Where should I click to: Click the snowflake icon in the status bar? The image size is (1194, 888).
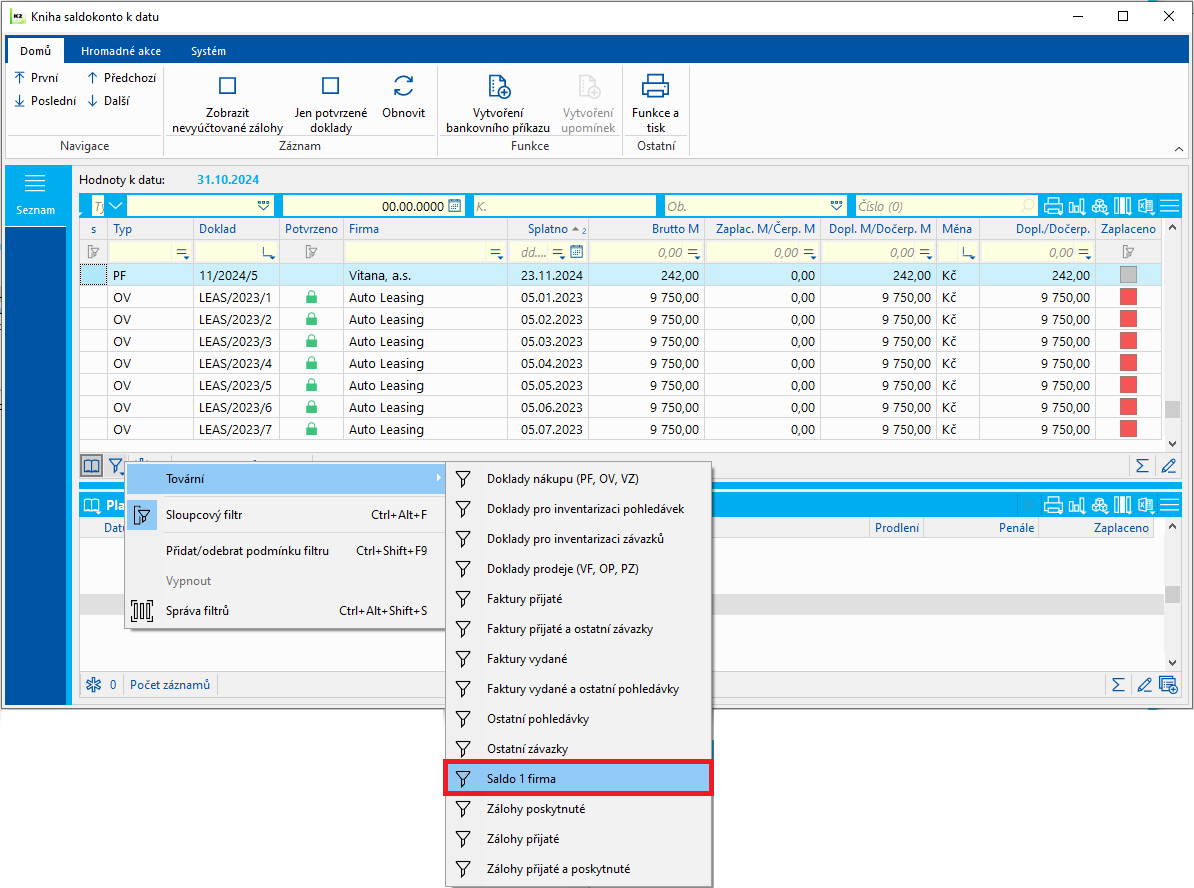click(93, 685)
